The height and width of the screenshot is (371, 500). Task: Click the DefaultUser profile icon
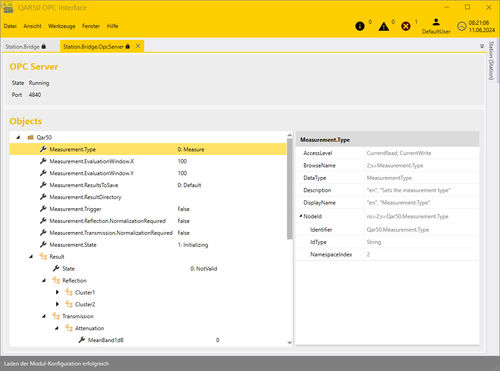pos(436,22)
